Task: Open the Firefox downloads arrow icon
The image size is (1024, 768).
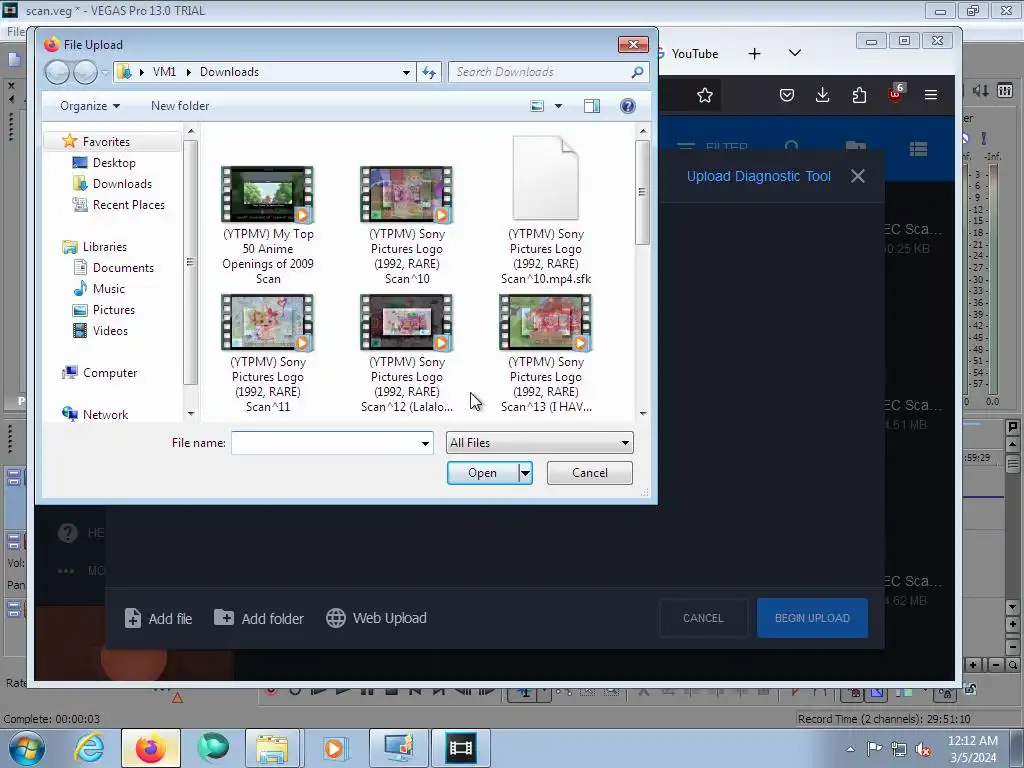Action: [823, 95]
